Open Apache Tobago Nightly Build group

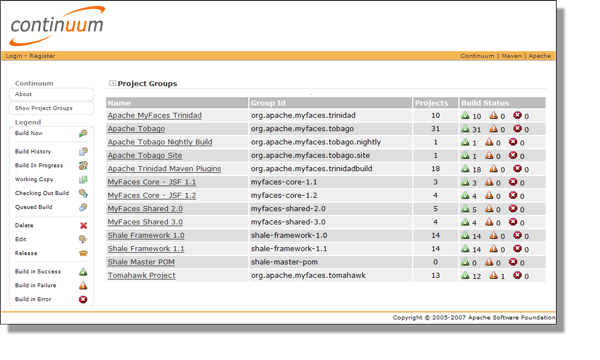(x=160, y=142)
